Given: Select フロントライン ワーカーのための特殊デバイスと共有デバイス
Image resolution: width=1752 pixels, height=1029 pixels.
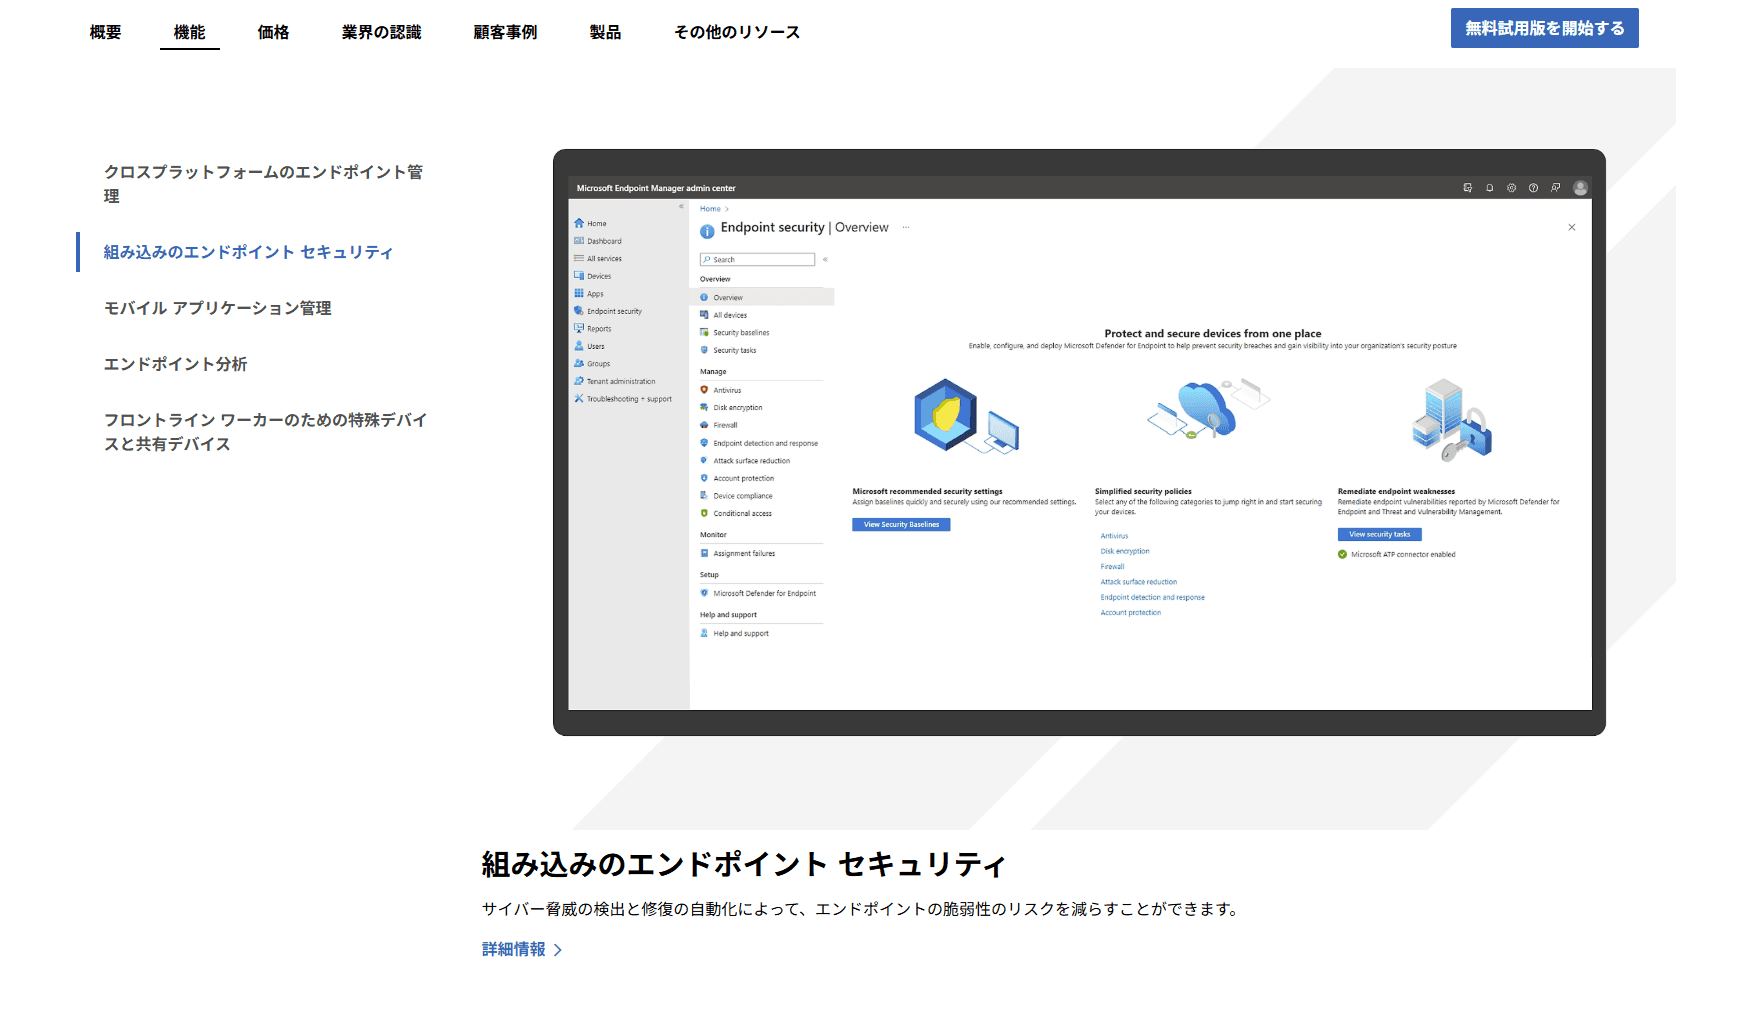Looking at the screenshot, I should coord(266,432).
